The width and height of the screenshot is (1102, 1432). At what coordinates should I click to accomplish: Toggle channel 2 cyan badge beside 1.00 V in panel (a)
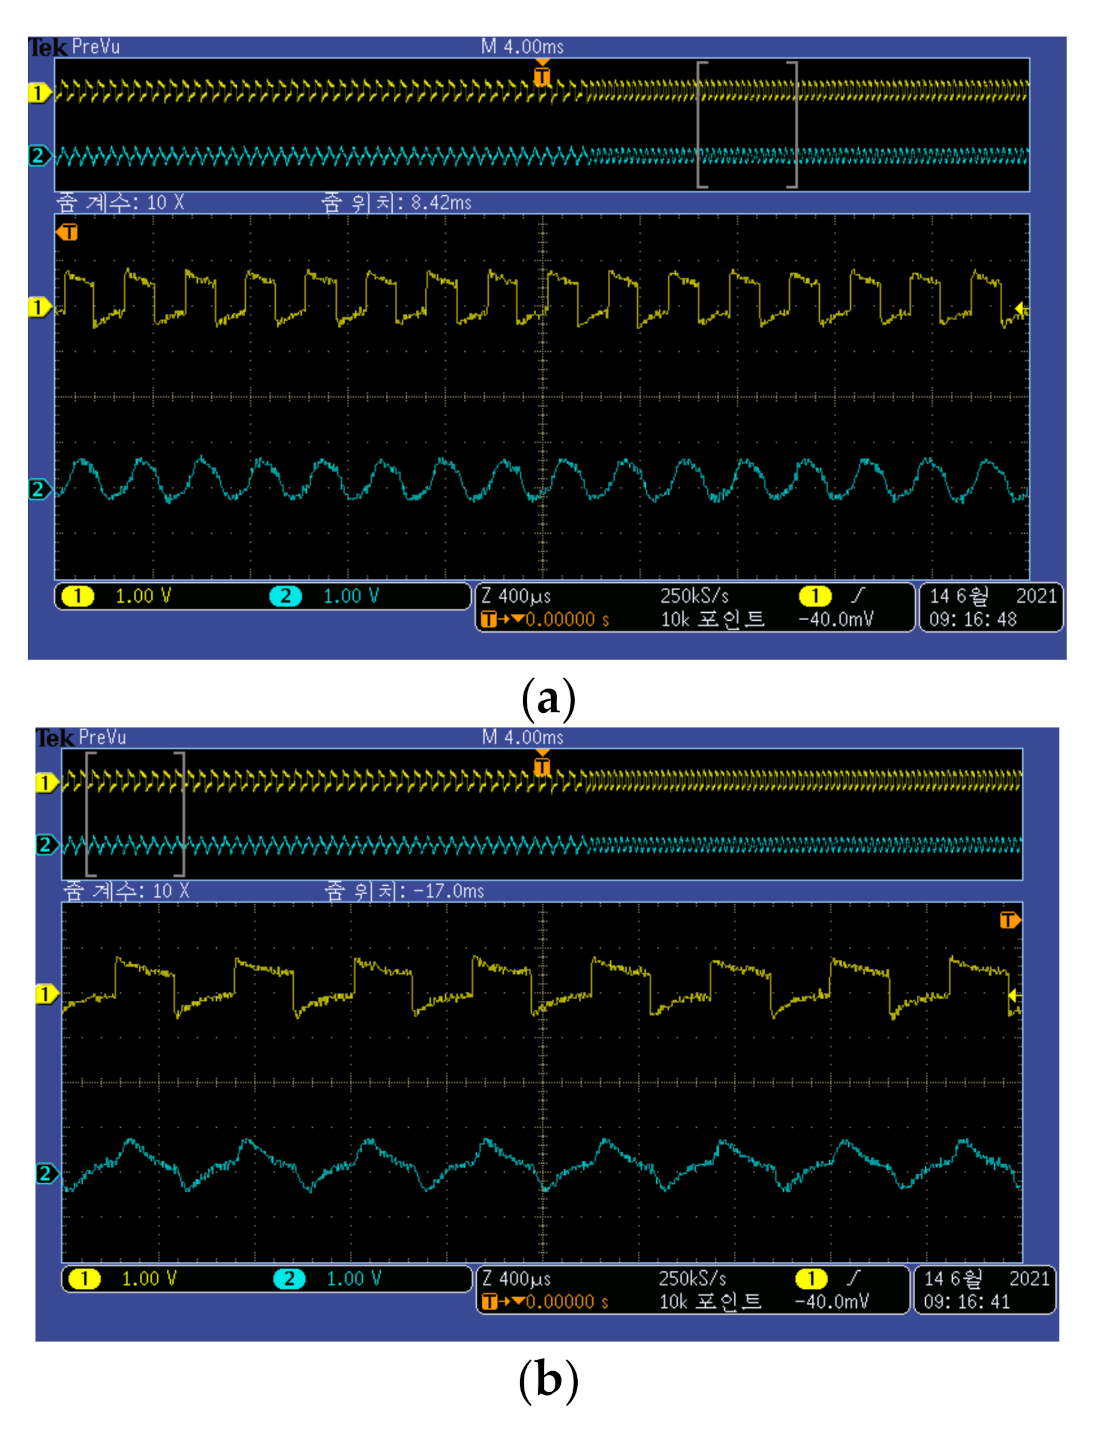(285, 596)
